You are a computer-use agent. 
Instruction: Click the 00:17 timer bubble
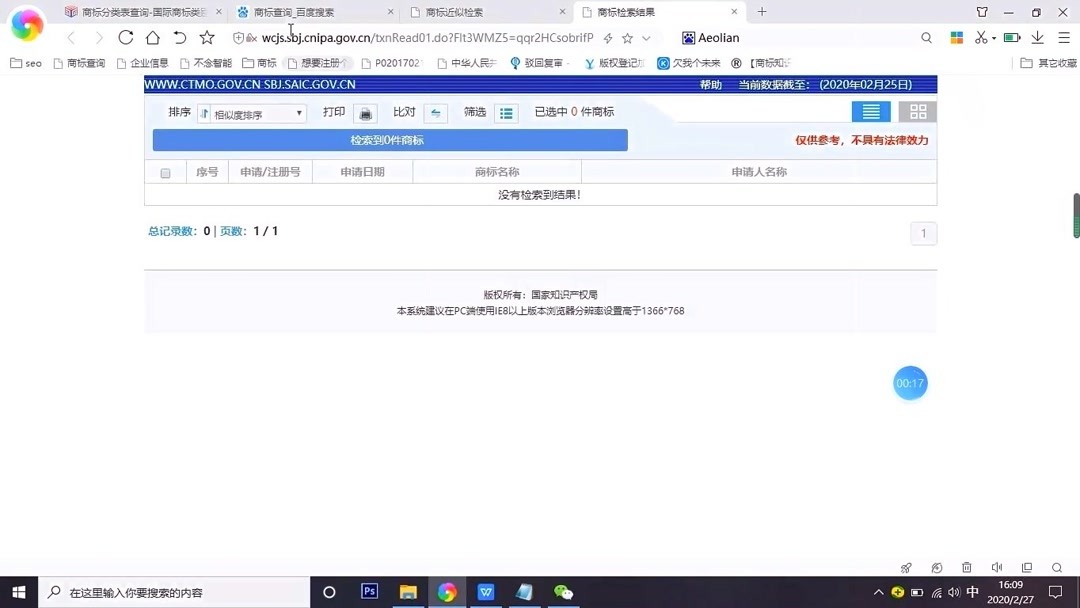tap(909, 383)
